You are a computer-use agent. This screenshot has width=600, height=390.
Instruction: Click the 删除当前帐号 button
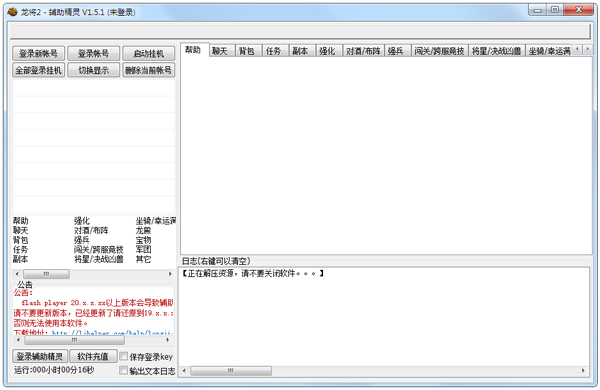click(148, 70)
